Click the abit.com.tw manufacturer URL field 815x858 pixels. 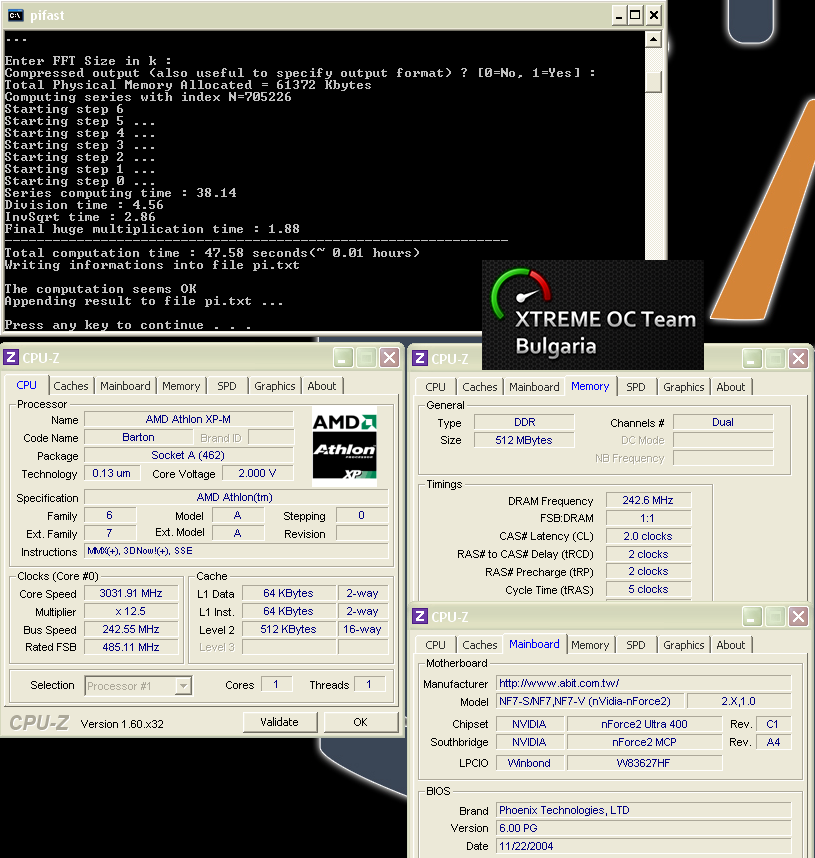tap(644, 683)
